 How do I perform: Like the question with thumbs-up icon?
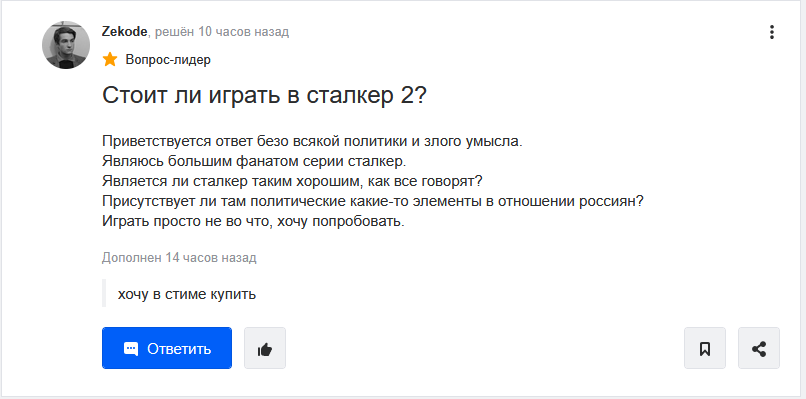click(x=265, y=348)
